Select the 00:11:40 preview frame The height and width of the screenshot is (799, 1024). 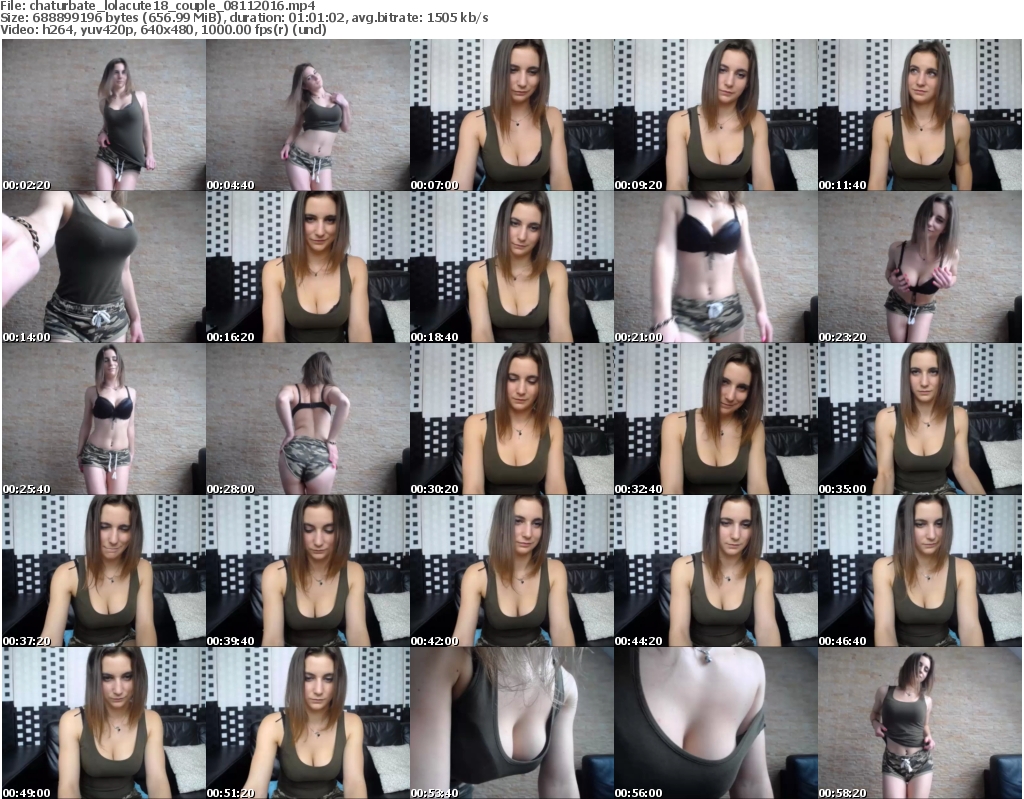tap(920, 115)
